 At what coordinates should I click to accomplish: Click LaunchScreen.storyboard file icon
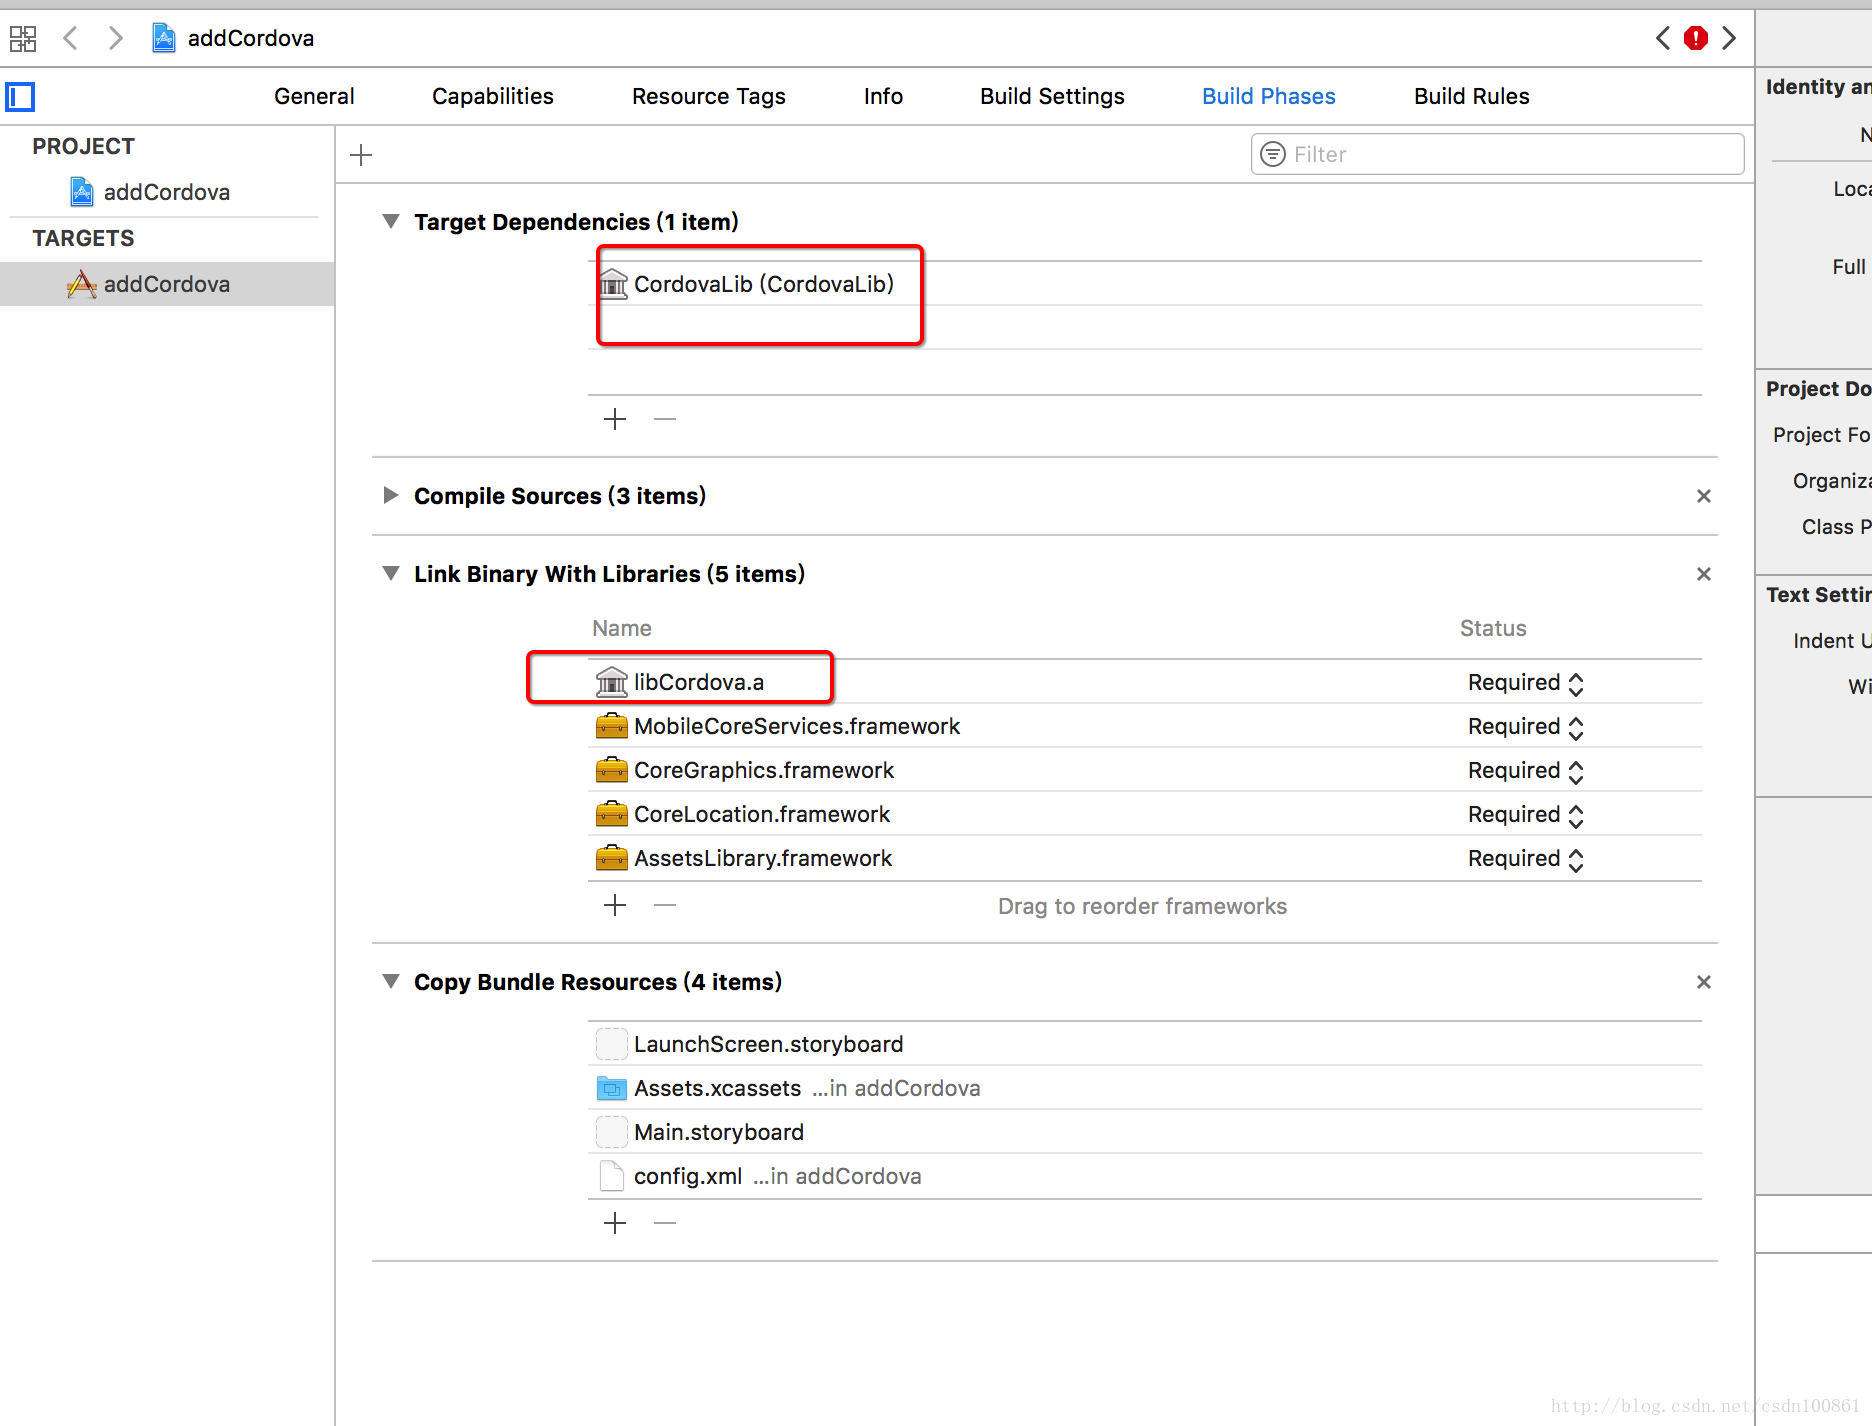click(x=612, y=1044)
